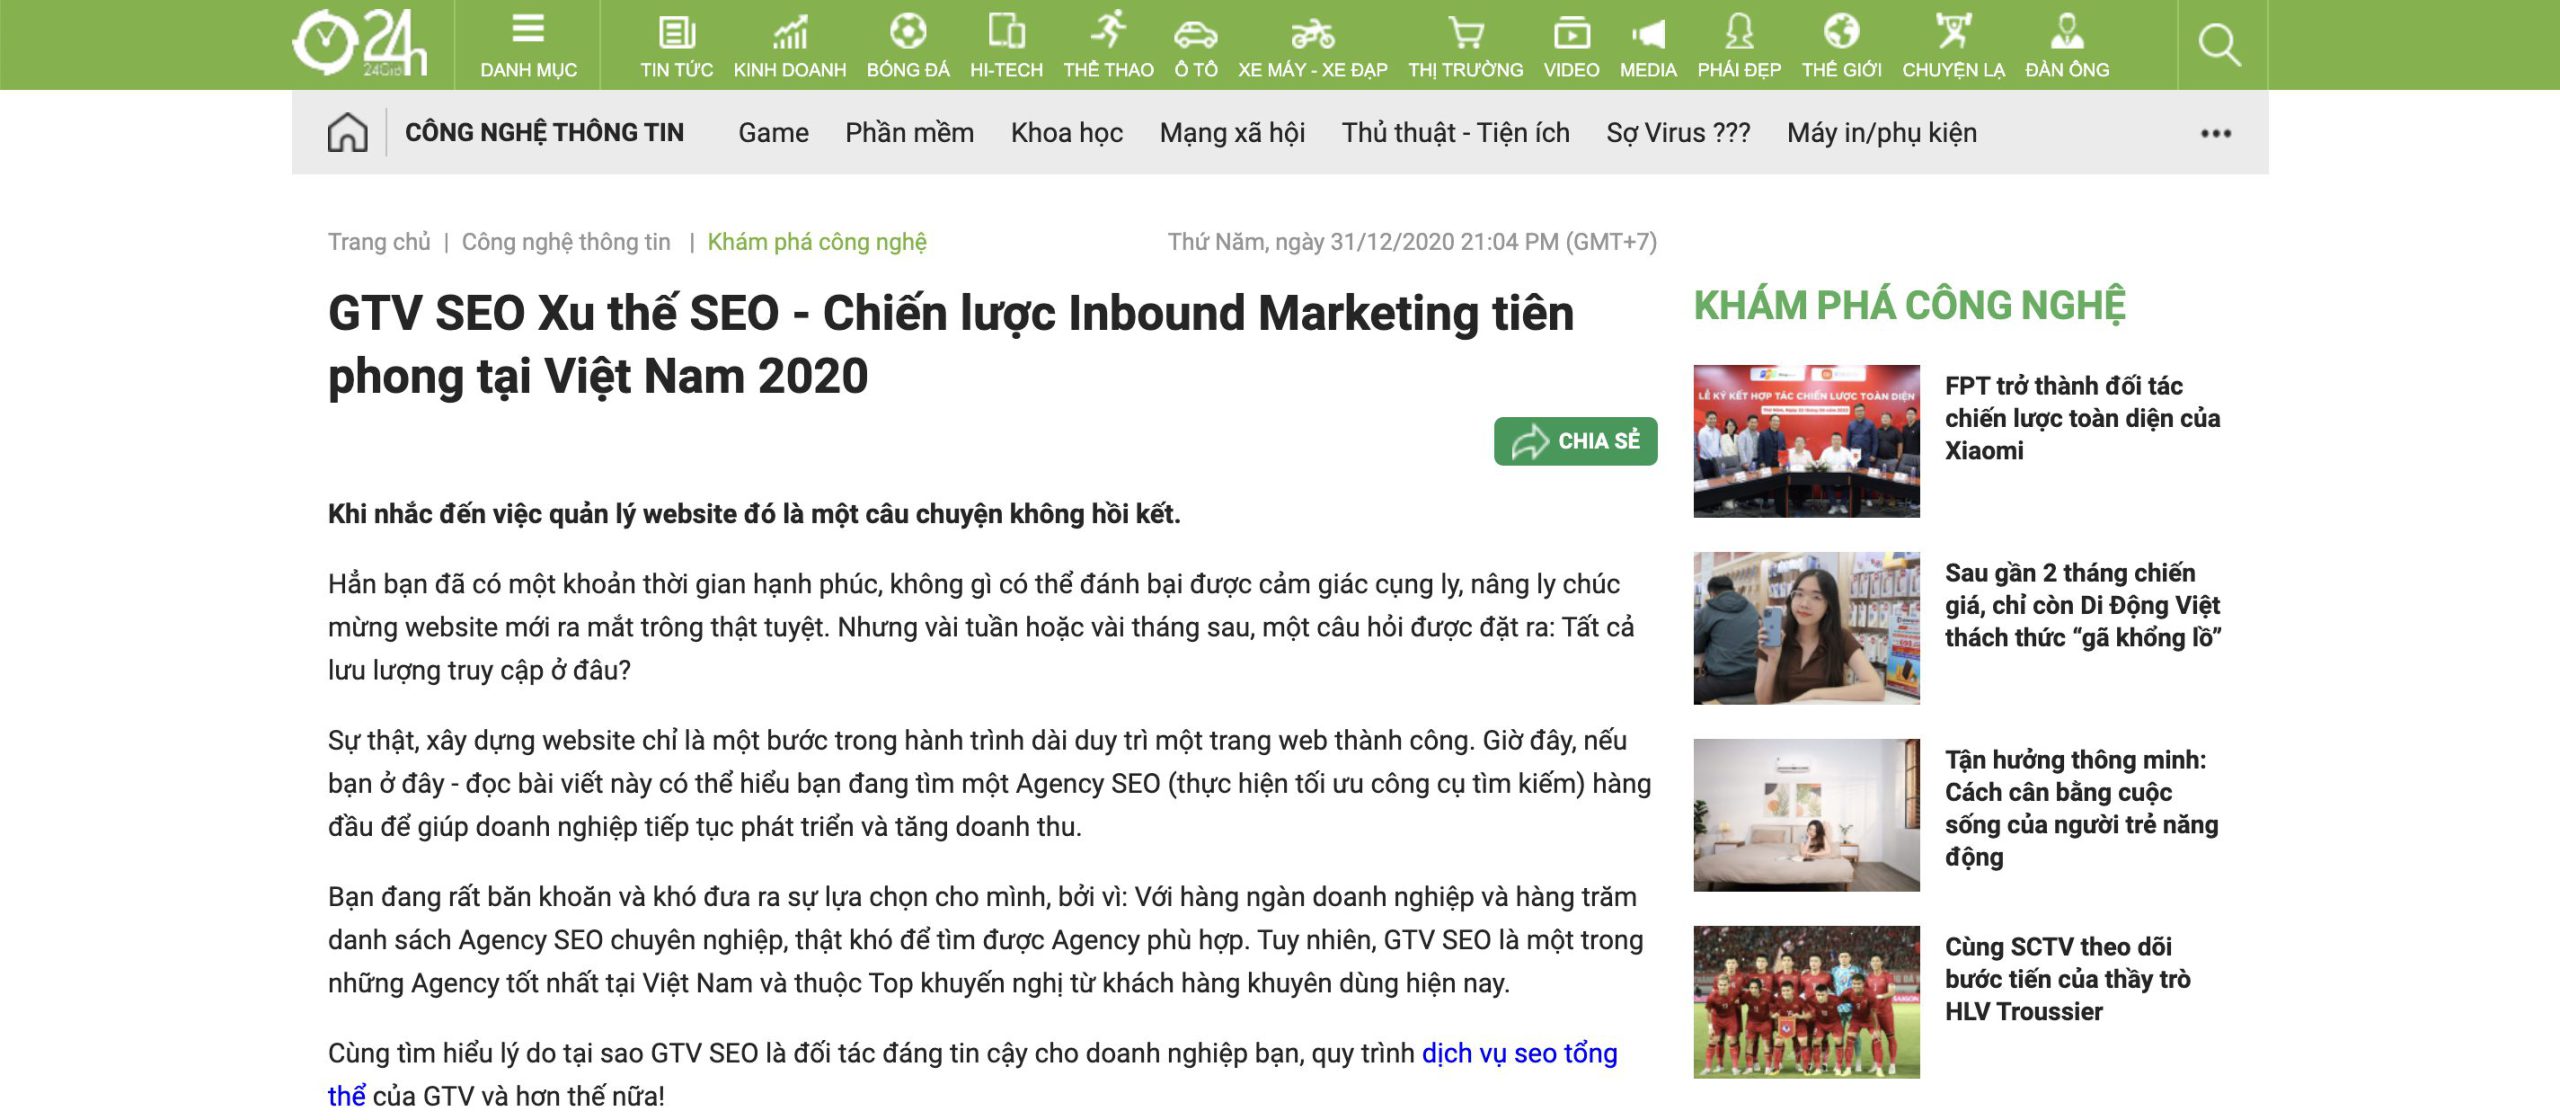The image size is (2560, 1120).
Task: Switch to the Game section tab
Action: (772, 132)
